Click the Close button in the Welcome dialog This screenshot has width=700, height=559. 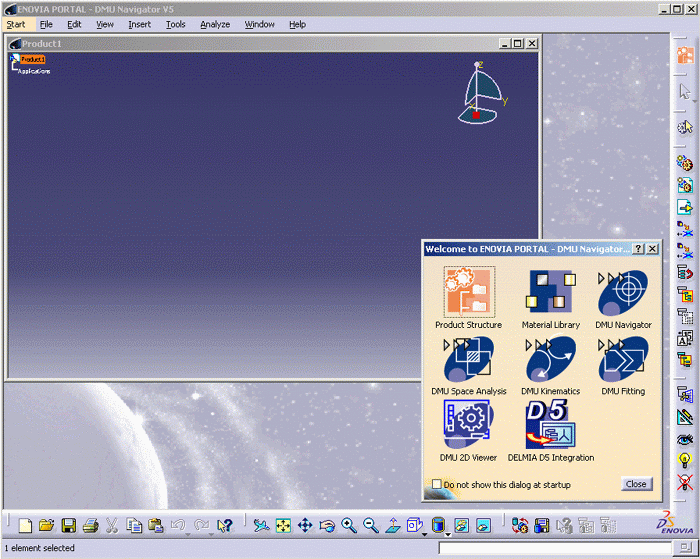pos(636,484)
